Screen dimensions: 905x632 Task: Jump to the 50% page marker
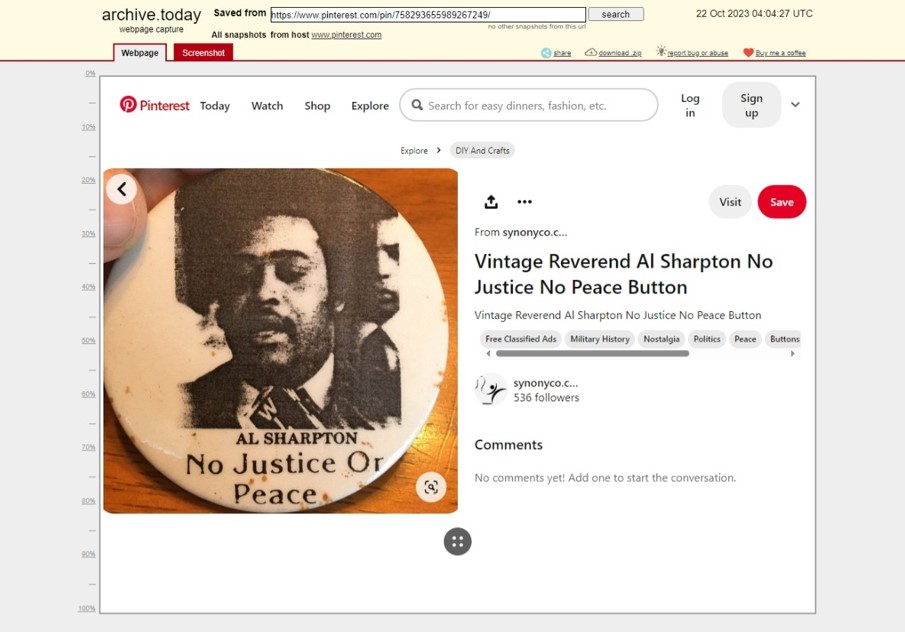(x=88, y=341)
